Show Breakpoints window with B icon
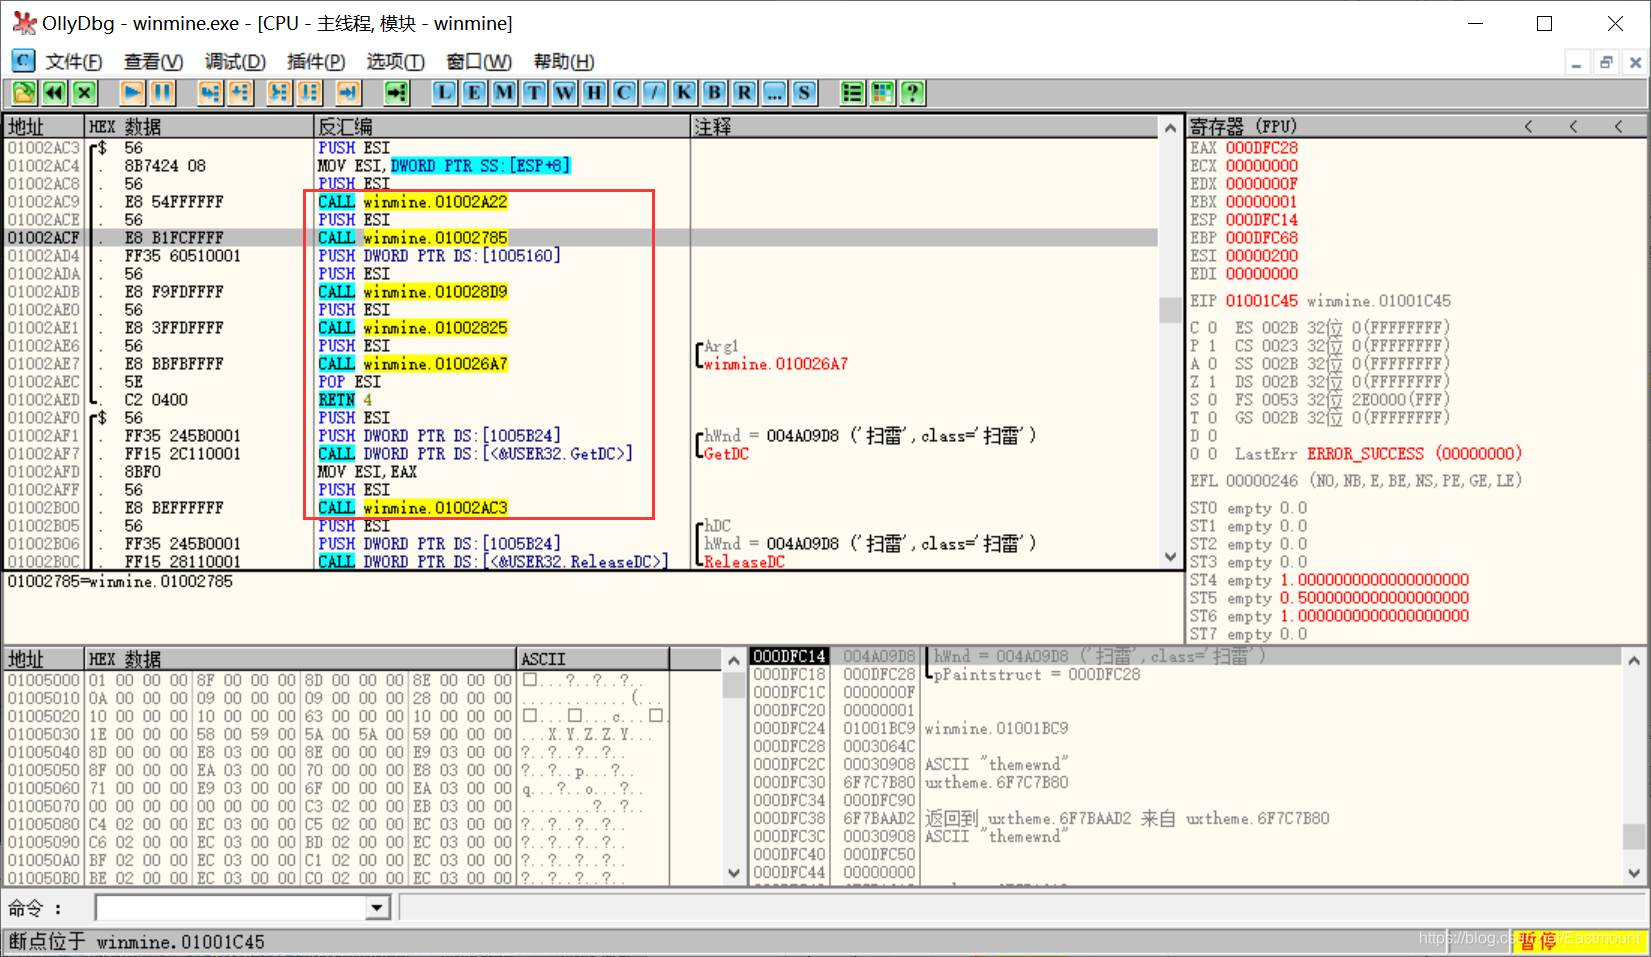Image resolution: width=1651 pixels, height=957 pixels. pos(714,93)
